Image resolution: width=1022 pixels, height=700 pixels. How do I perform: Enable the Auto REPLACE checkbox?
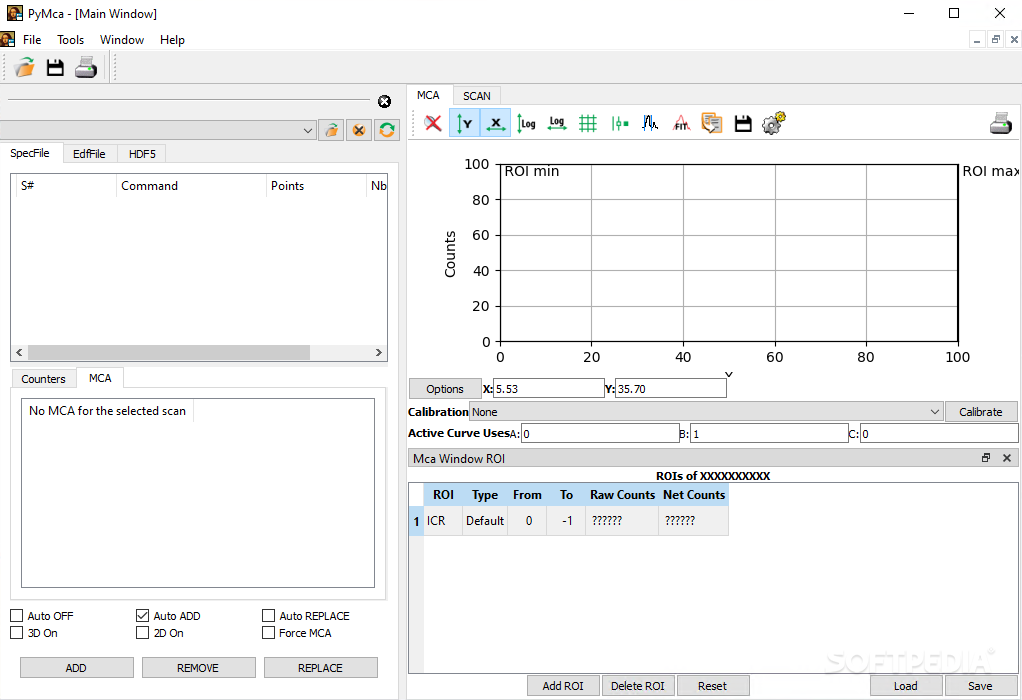(269, 615)
